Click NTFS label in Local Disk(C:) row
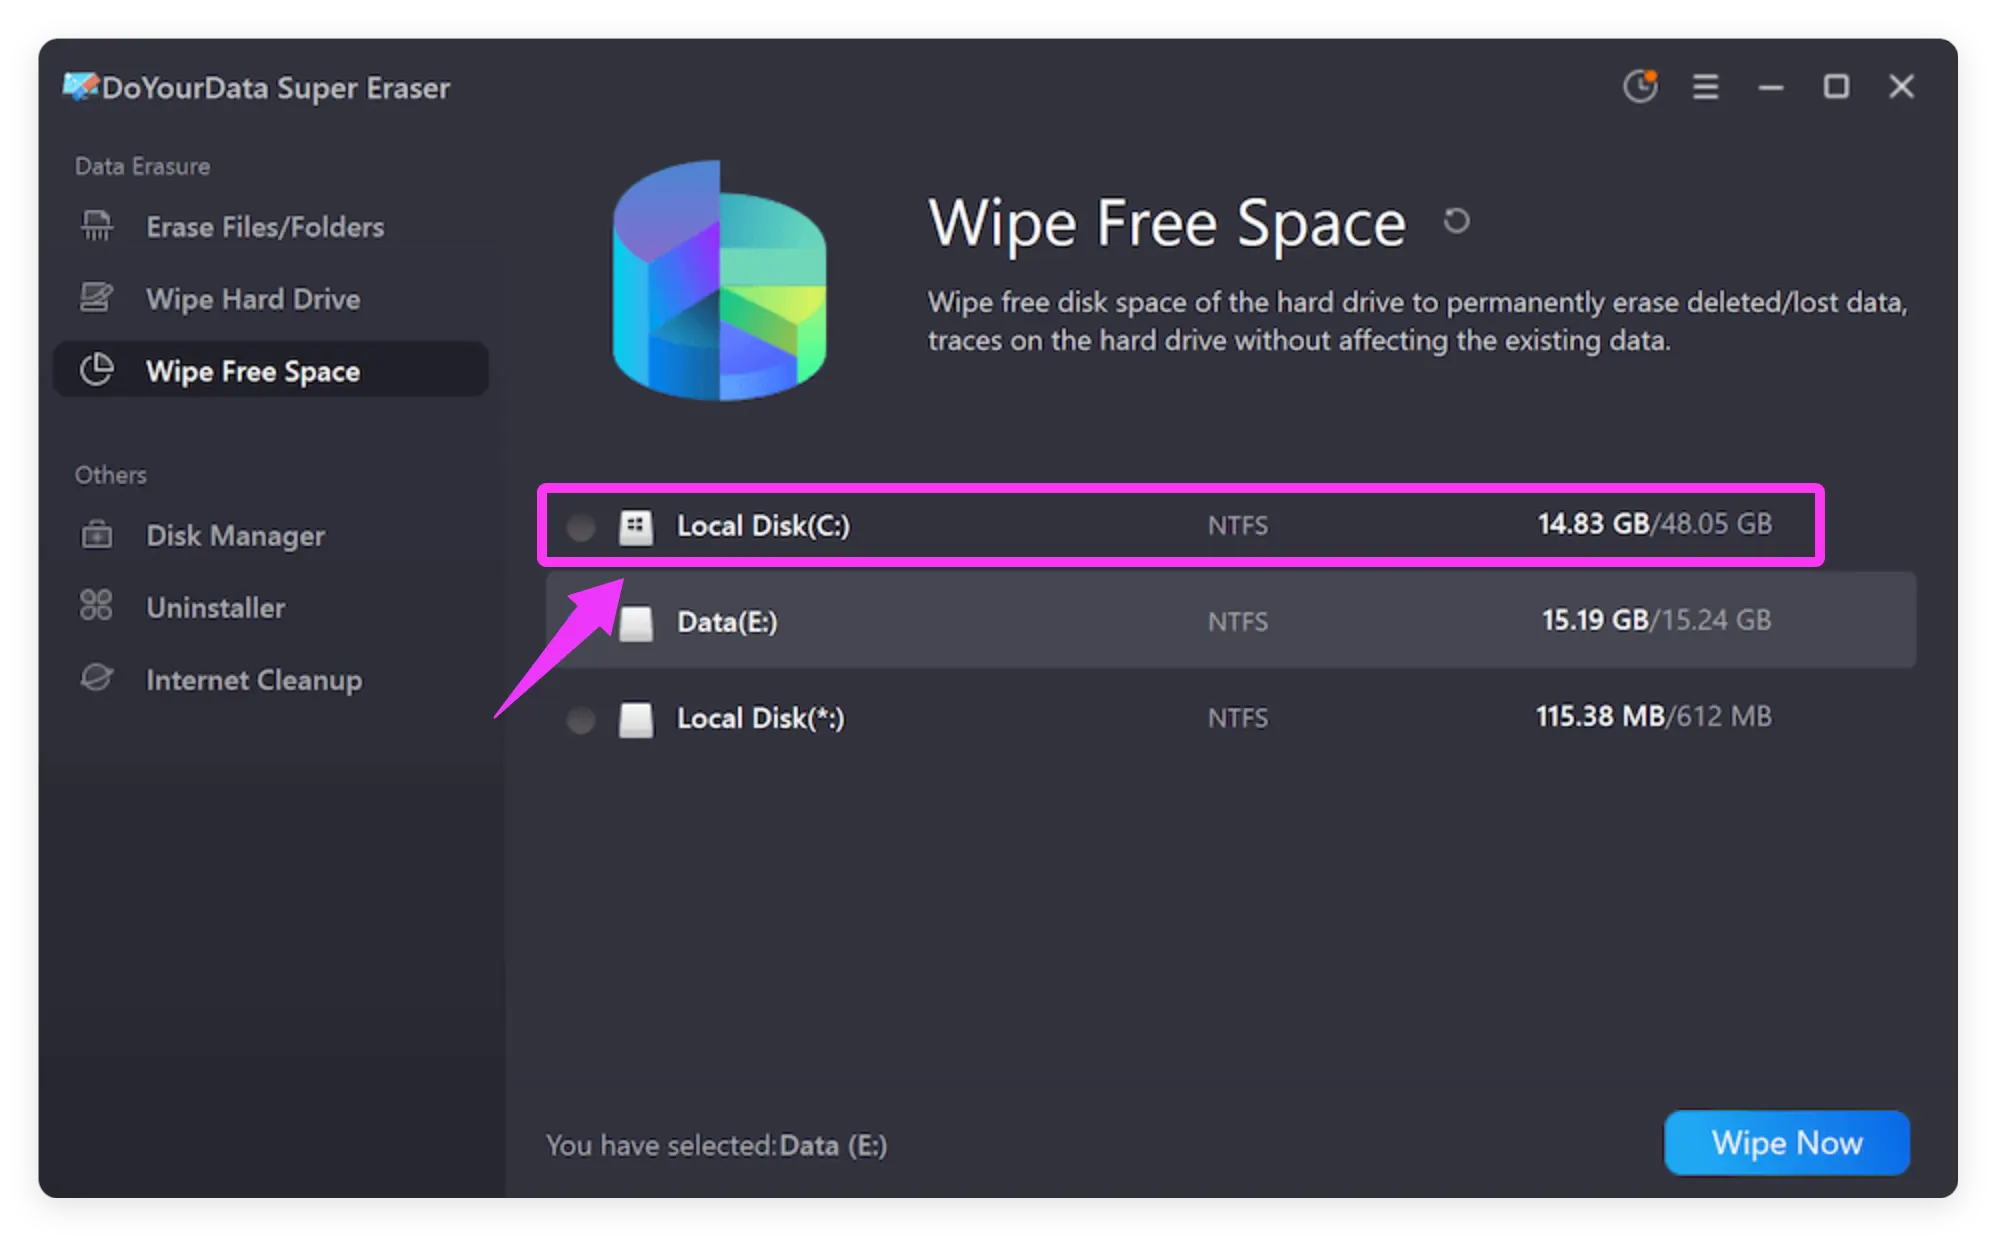 point(1237,525)
